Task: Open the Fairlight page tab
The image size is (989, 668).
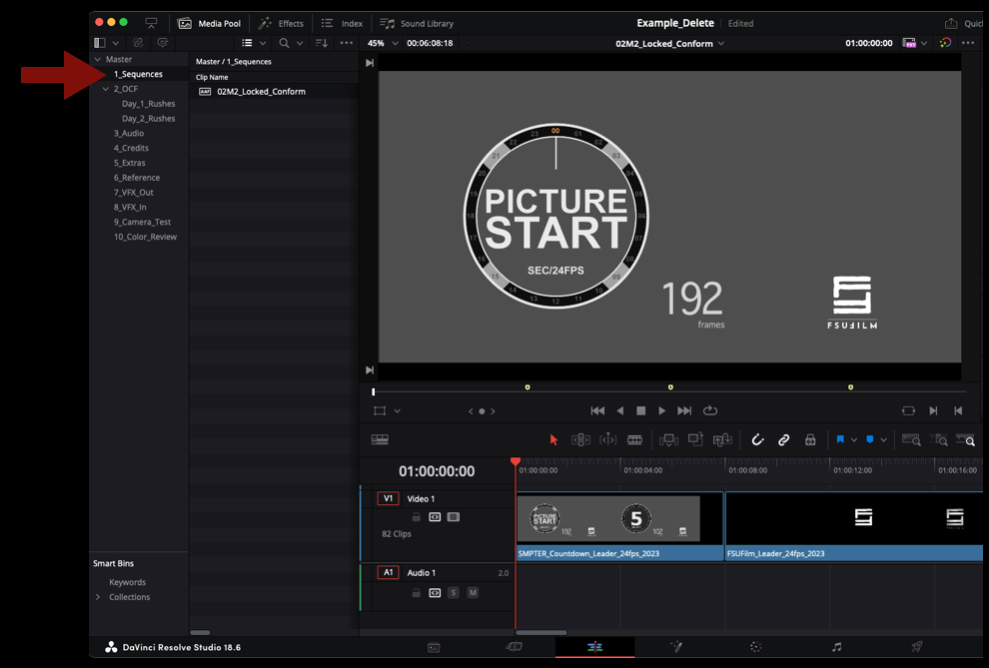Action: pos(836,647)
